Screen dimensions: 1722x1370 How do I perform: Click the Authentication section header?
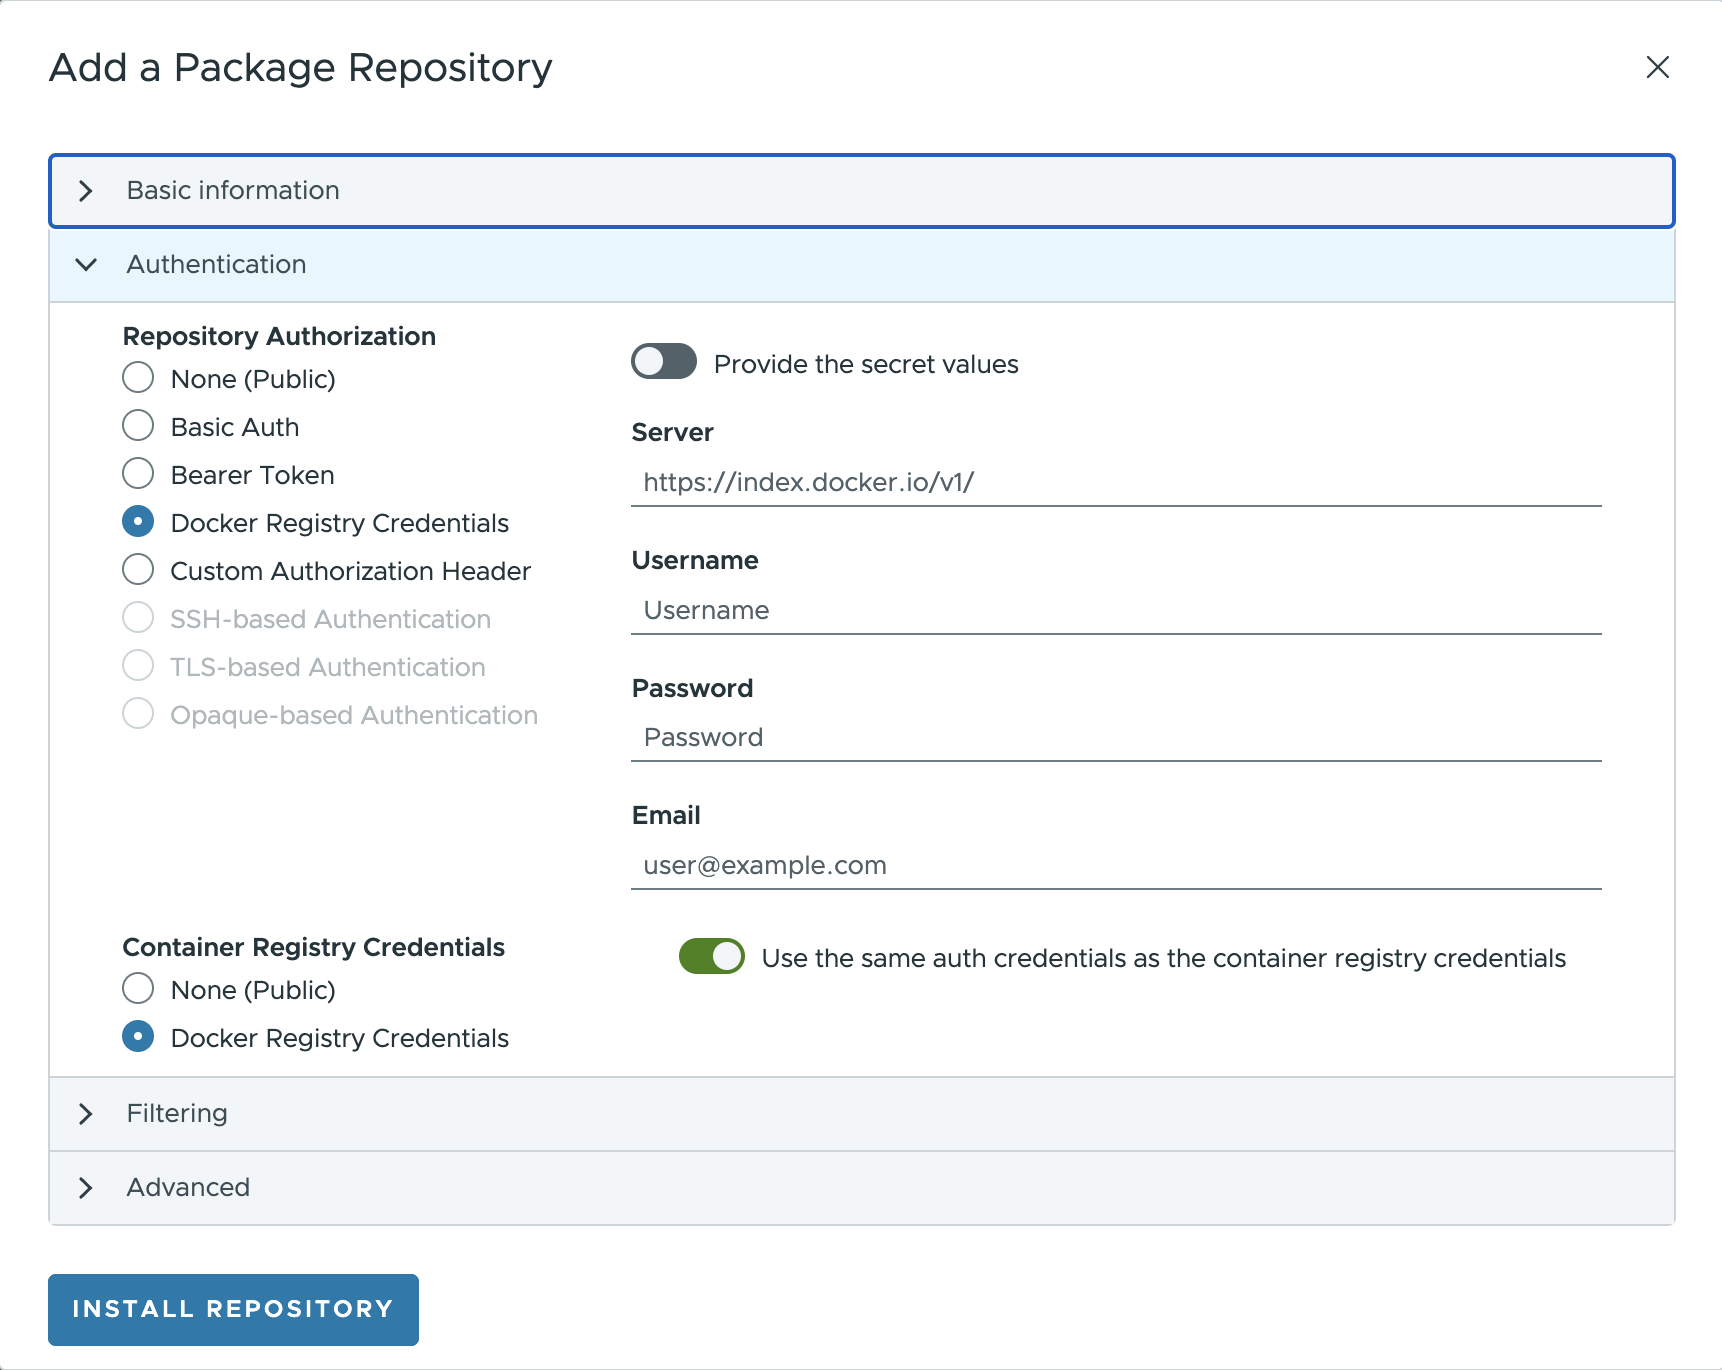click(x=216, y=264)
